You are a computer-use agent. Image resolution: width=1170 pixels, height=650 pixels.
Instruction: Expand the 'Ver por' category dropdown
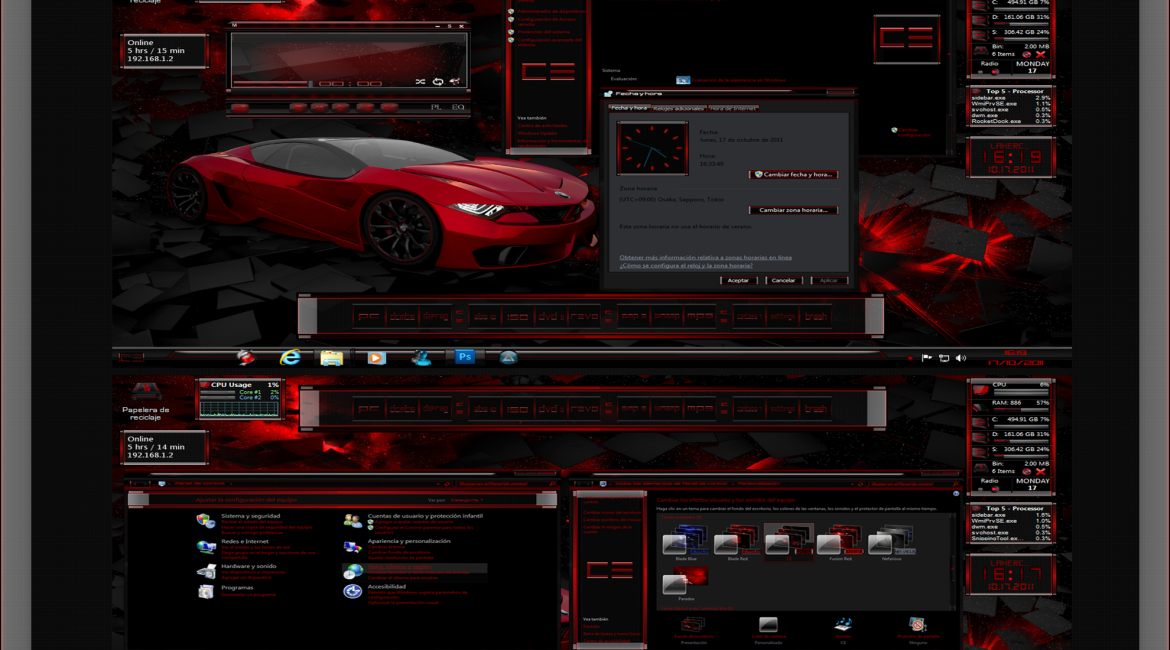[x=466, y=500]
